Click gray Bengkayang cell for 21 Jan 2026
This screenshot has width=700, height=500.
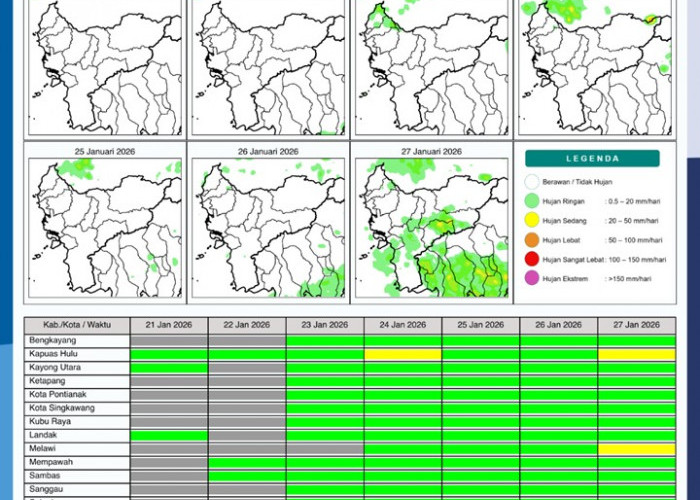(169, 340)
